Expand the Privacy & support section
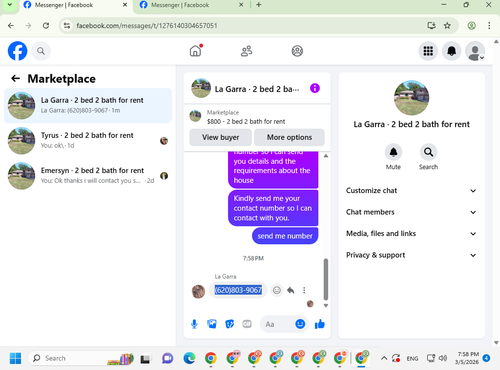The height and width of the screenshot is (370, 500). coord(411,255)
